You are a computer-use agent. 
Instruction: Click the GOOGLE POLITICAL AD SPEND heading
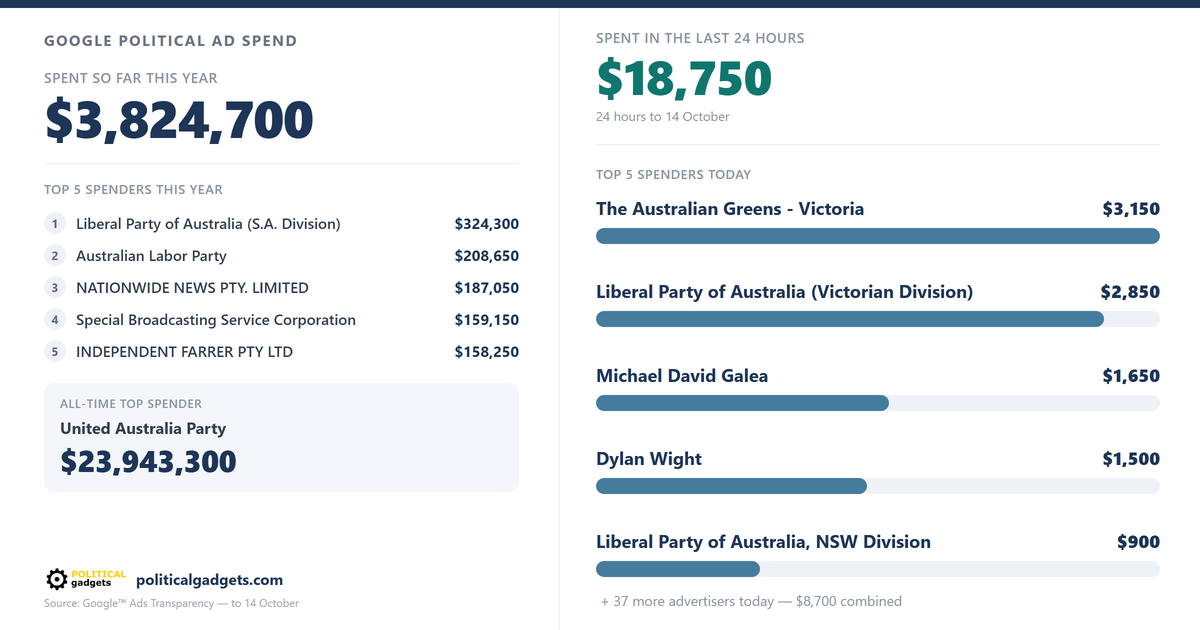point(171,41)
